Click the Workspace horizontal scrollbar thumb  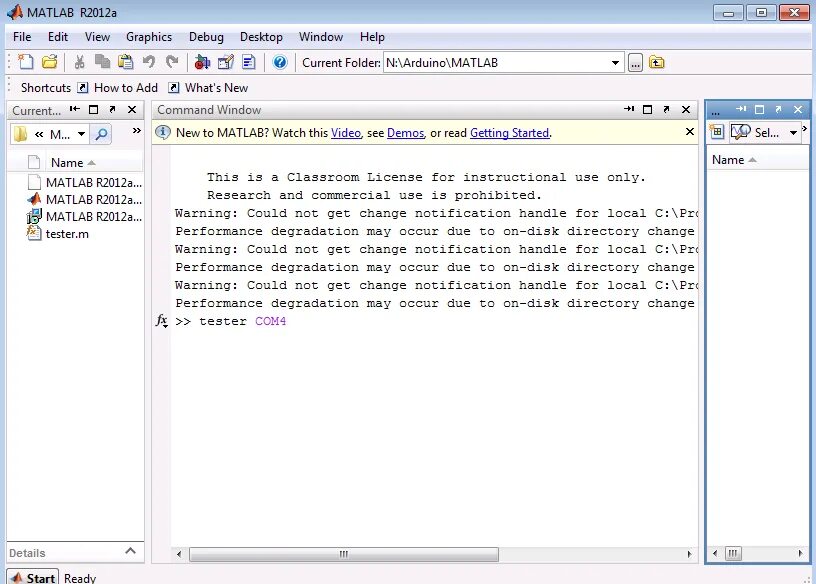pyautogui.click(x=733, y=553)
